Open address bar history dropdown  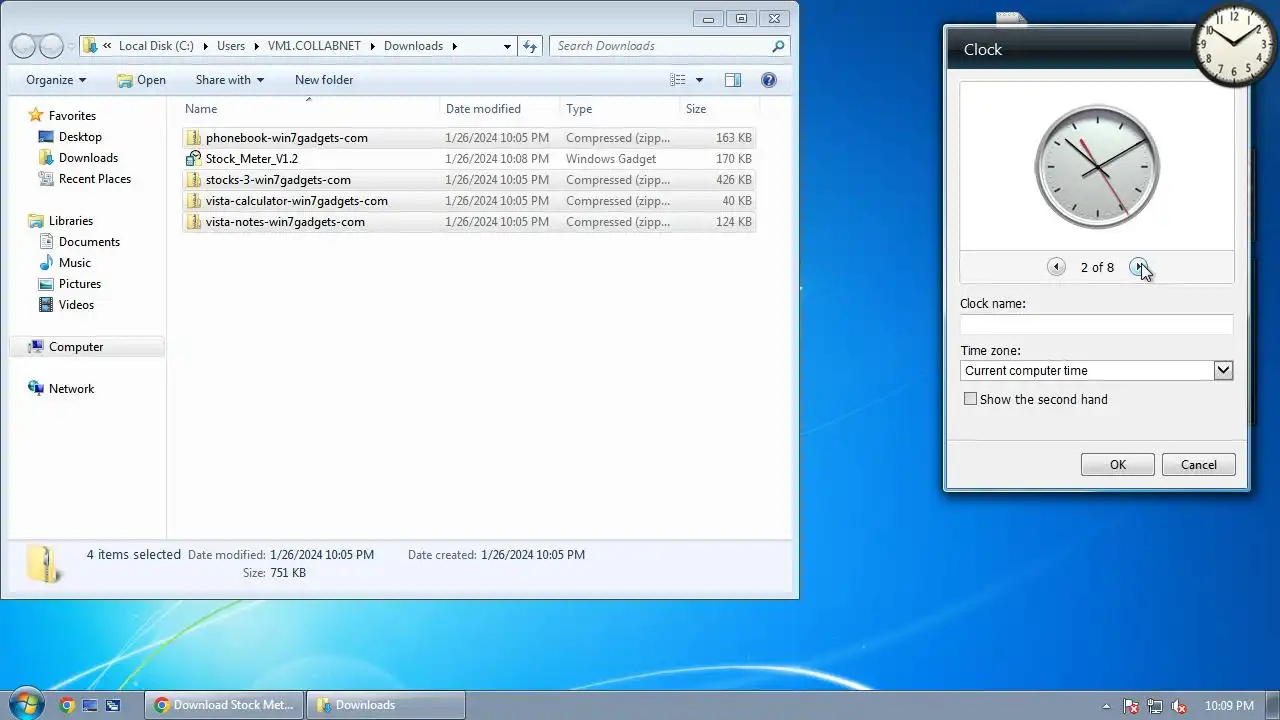coord(508,46)
